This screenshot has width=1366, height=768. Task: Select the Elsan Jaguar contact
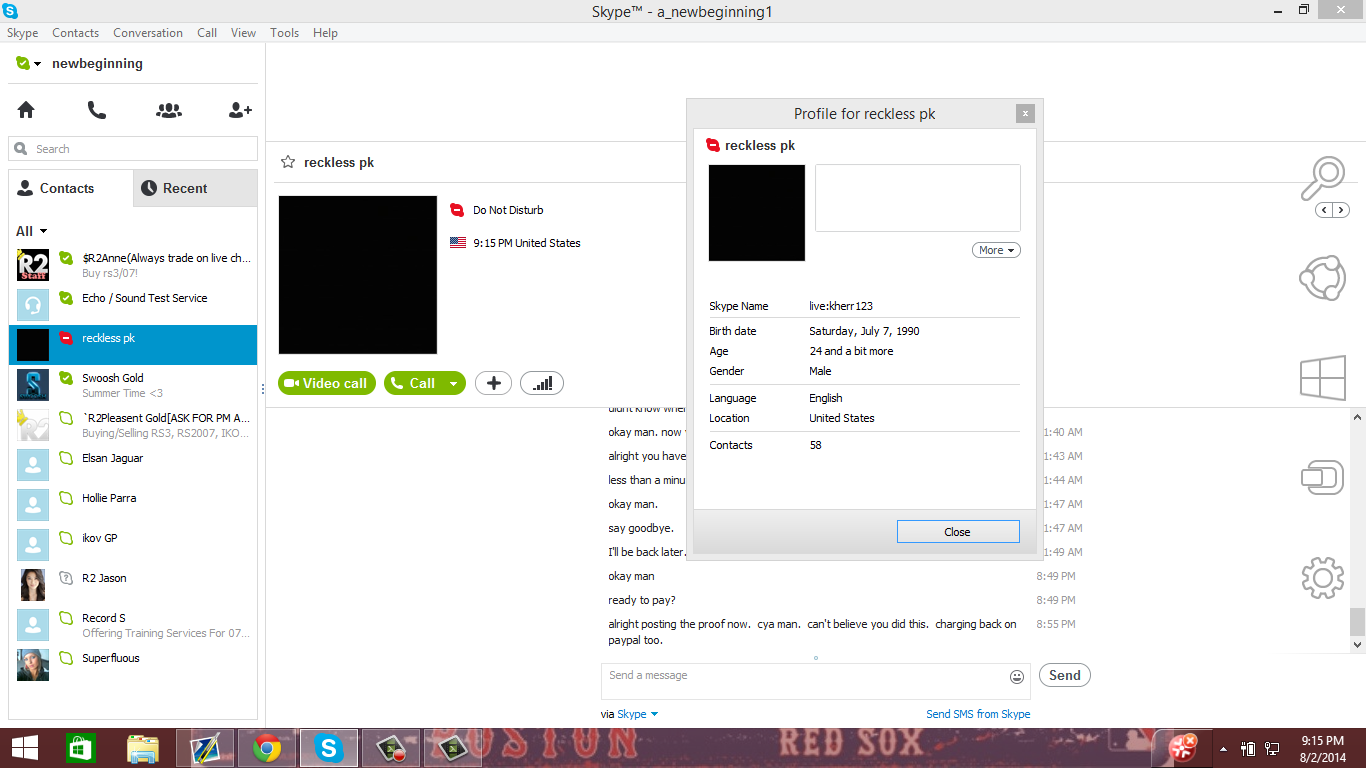(133, 465)
